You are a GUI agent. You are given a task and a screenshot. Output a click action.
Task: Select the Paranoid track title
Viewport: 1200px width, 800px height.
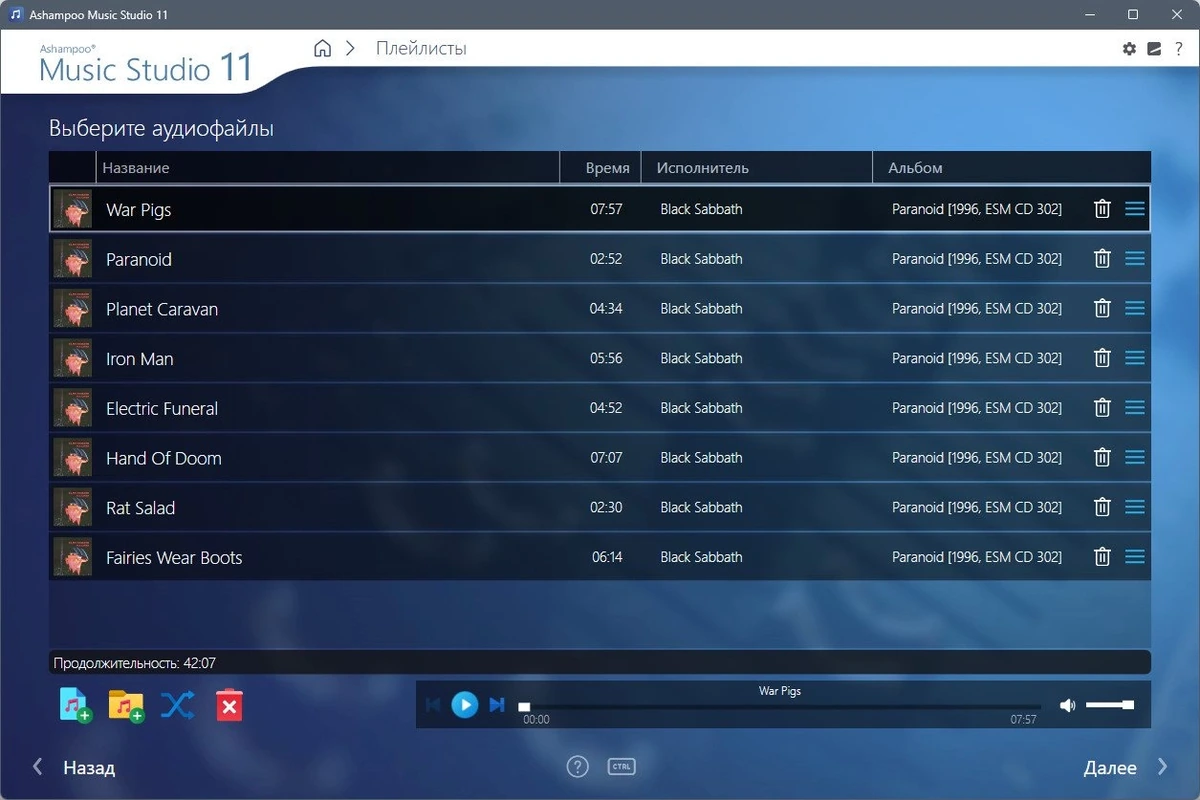[x=139, y=259]
